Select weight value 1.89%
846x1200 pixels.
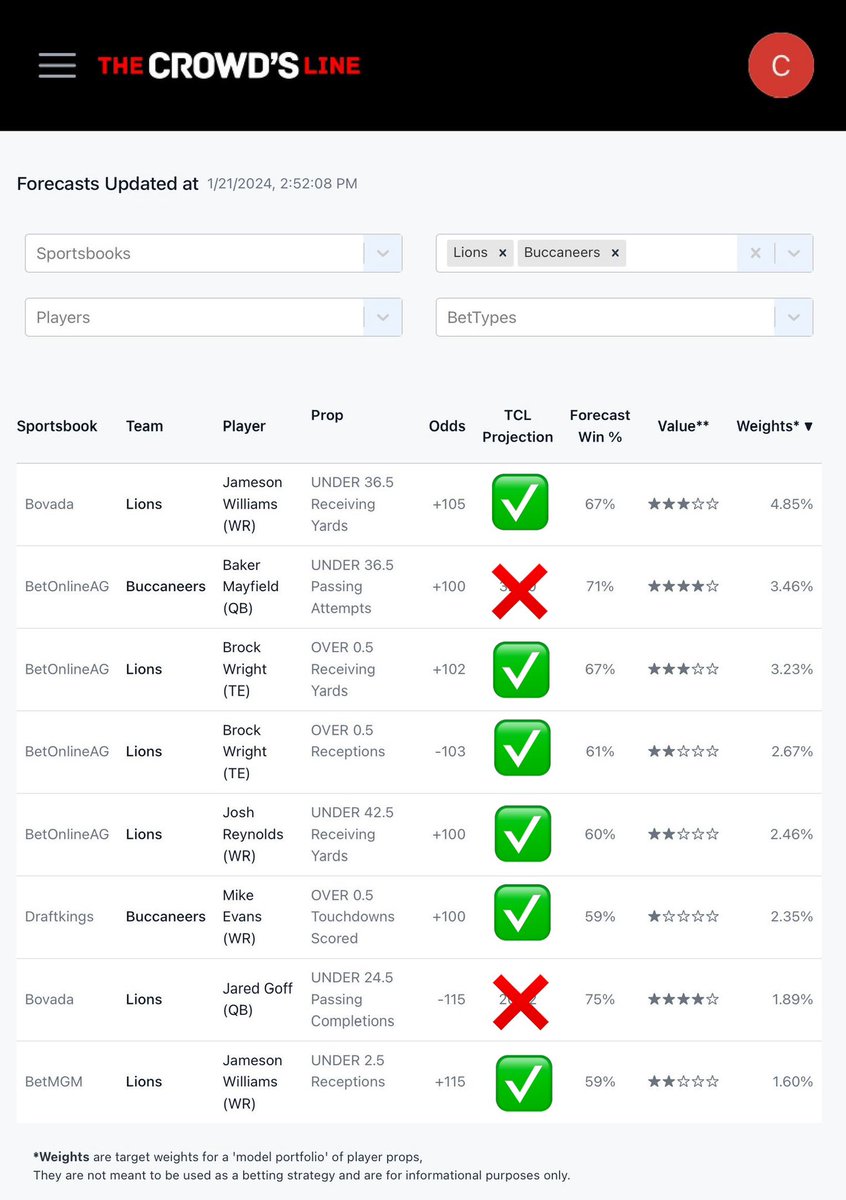pos(792,999)
